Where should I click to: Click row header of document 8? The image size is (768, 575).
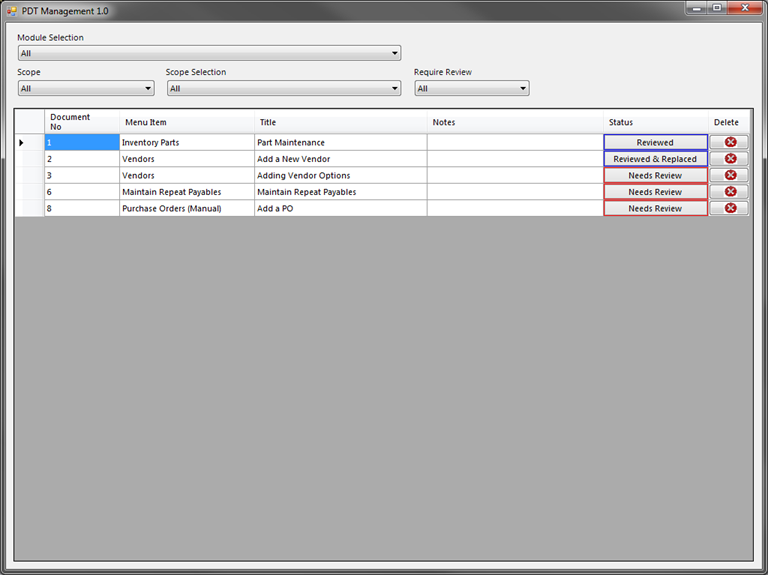click(x=29, y=208)
